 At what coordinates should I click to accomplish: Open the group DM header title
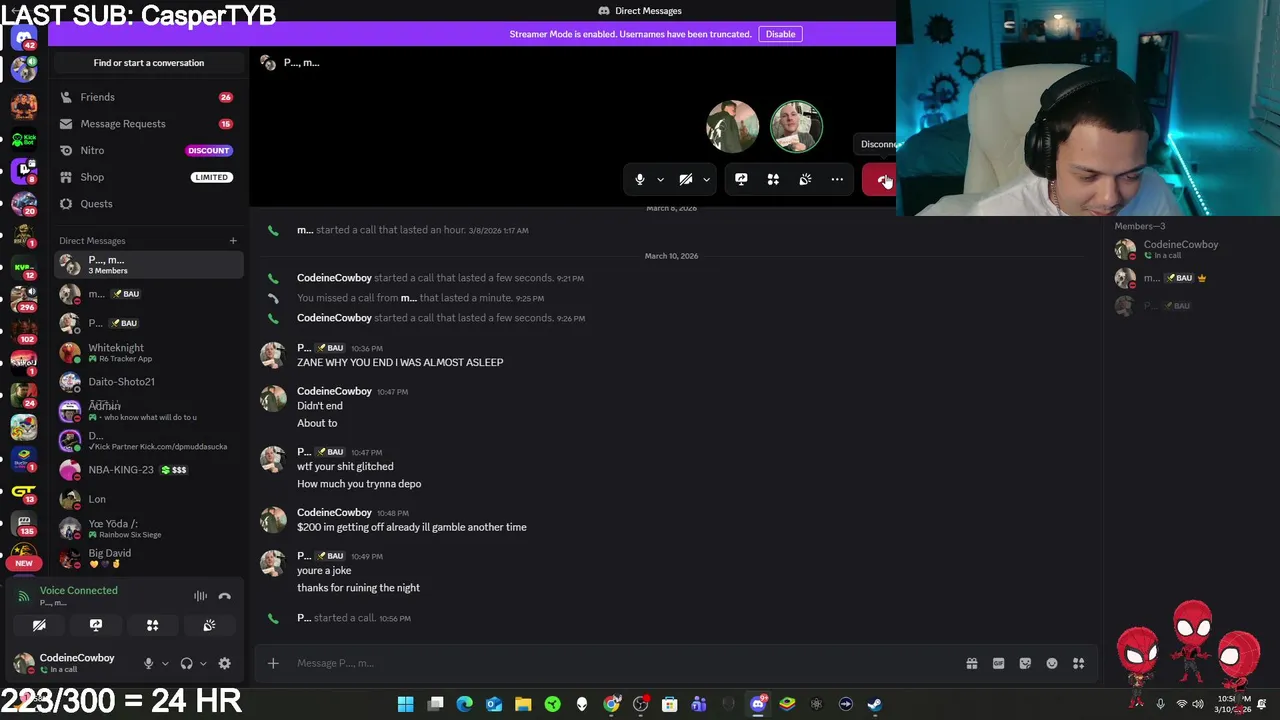(x=301, y=63)
